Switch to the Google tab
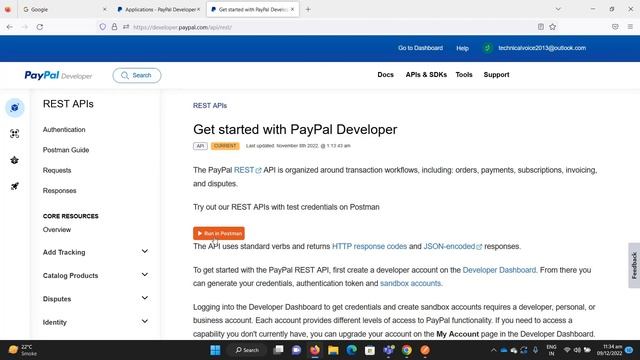640x360 pixels. pos(63,9)
